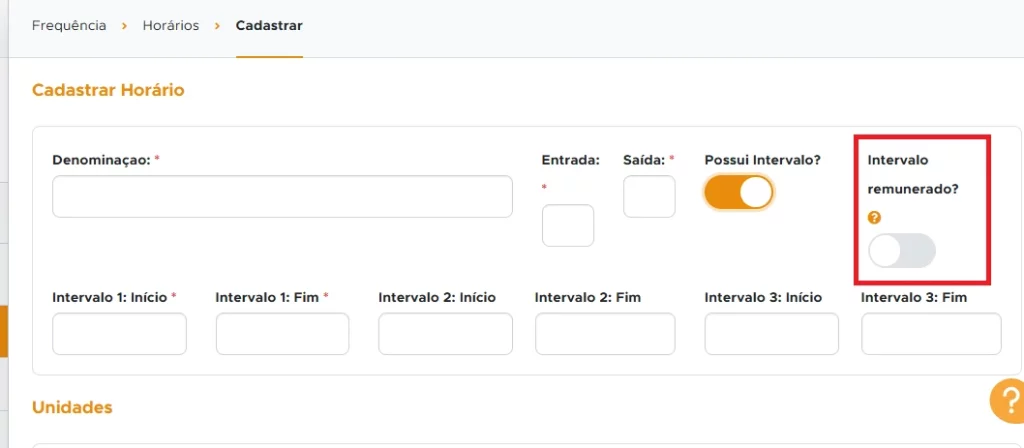Focus the Denominação text field

coord(282,196)
